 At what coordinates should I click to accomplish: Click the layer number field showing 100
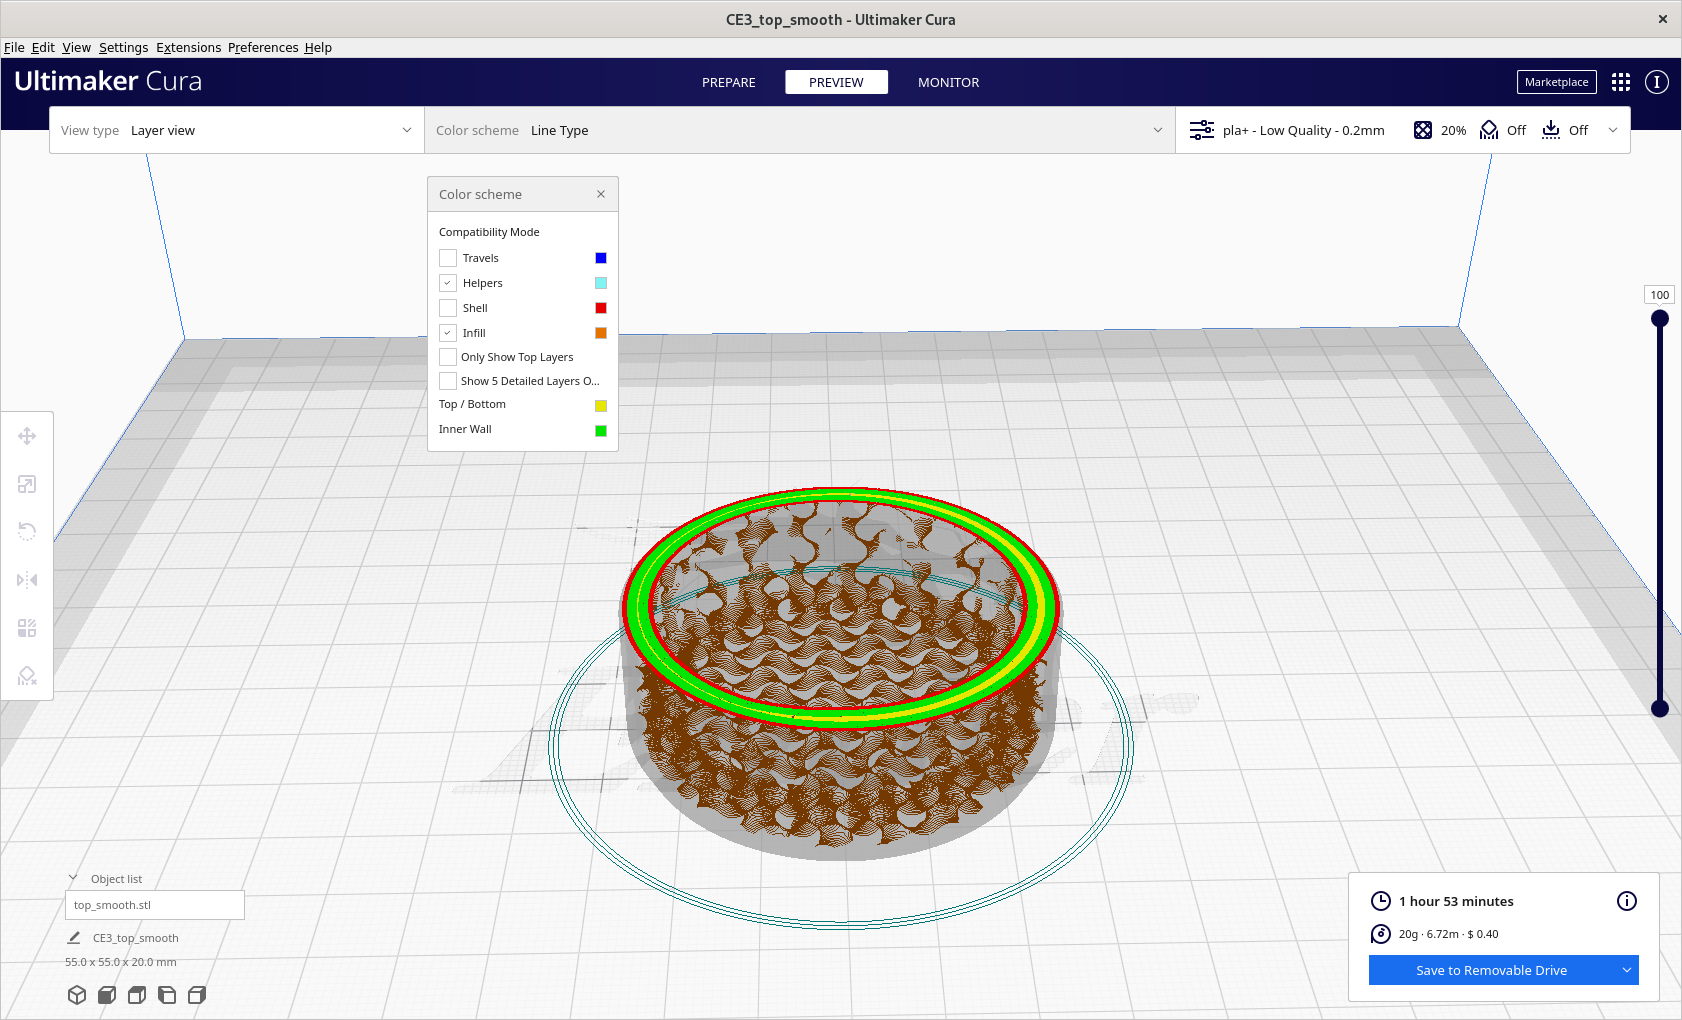point(1660,295)
